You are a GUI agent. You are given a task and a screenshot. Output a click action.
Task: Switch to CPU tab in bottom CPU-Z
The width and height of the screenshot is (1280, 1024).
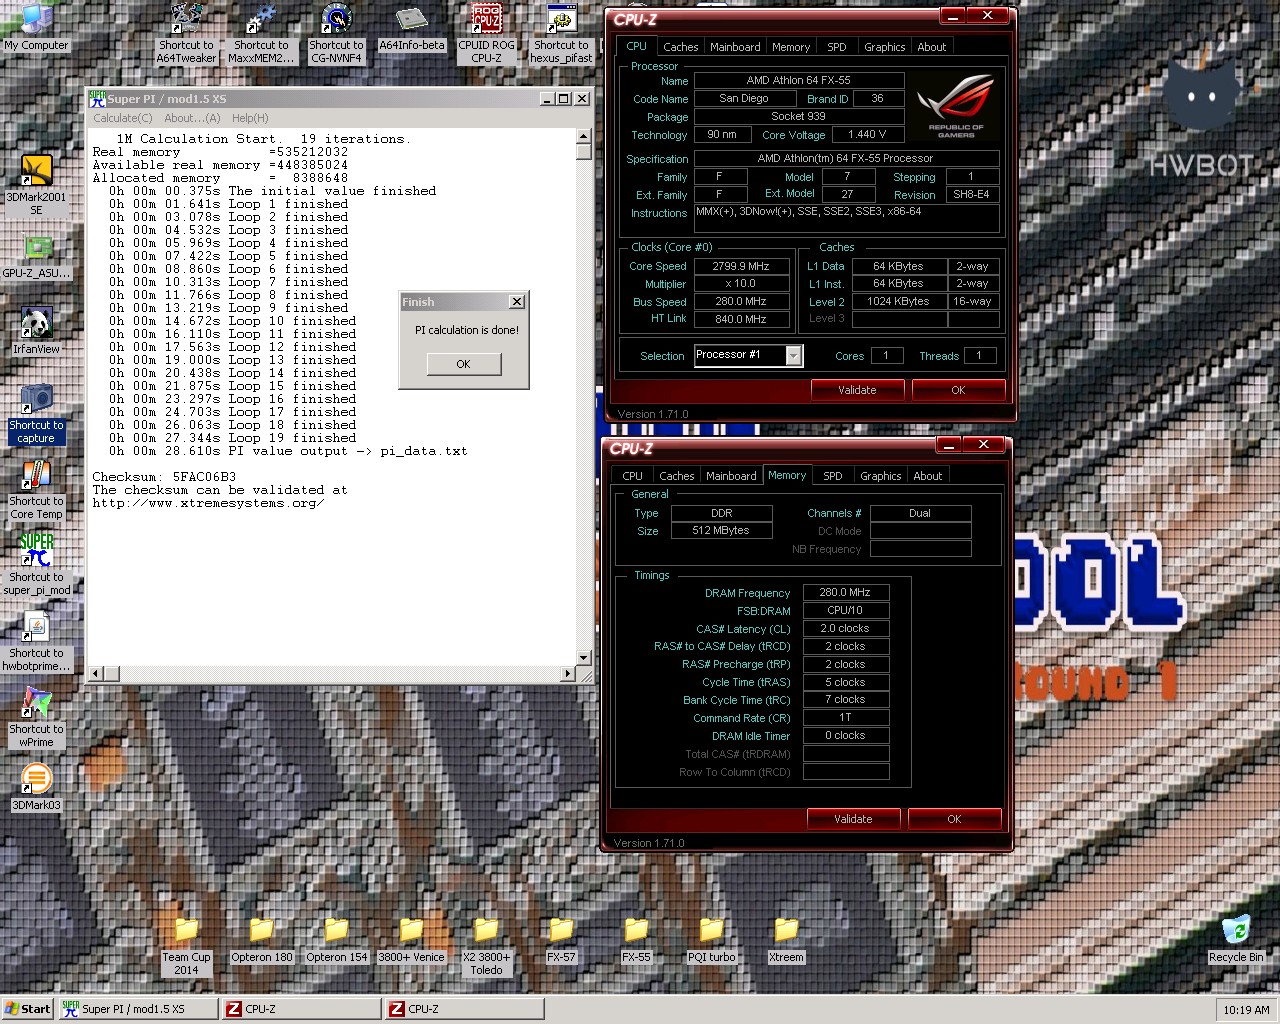click(x=633, y=476)
